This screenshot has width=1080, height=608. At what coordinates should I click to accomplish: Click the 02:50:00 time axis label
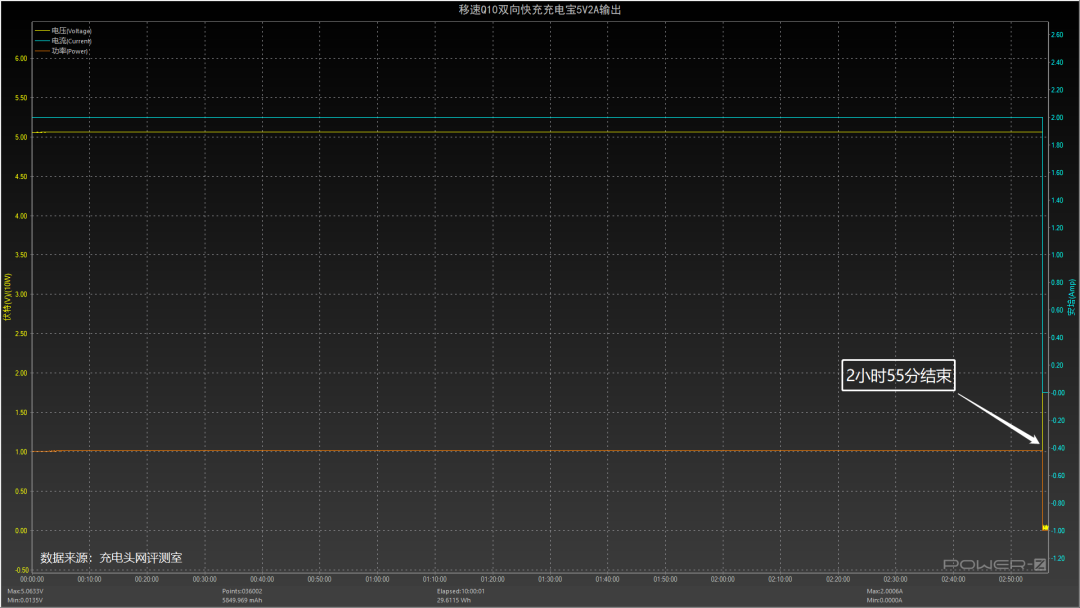[1010, 580]
